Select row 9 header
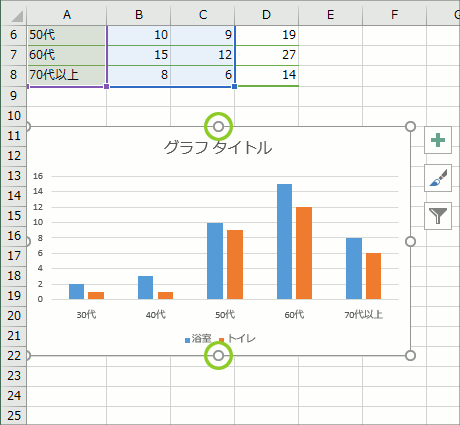Screen dimensions: 460x425 [14, 96]
